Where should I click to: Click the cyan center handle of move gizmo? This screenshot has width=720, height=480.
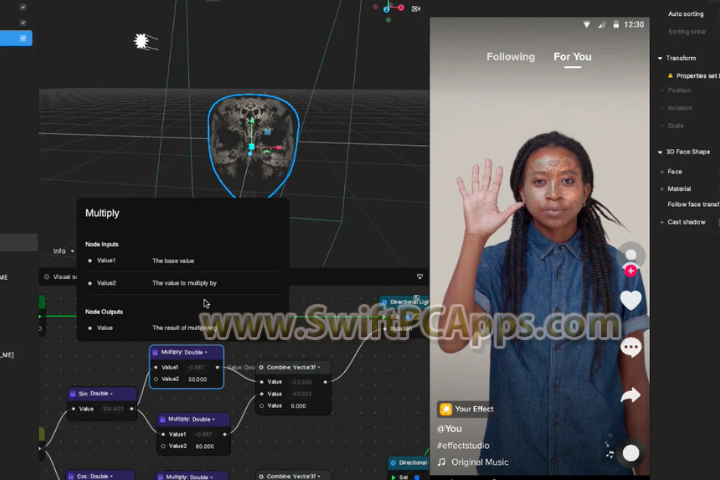tap(251, 147)
